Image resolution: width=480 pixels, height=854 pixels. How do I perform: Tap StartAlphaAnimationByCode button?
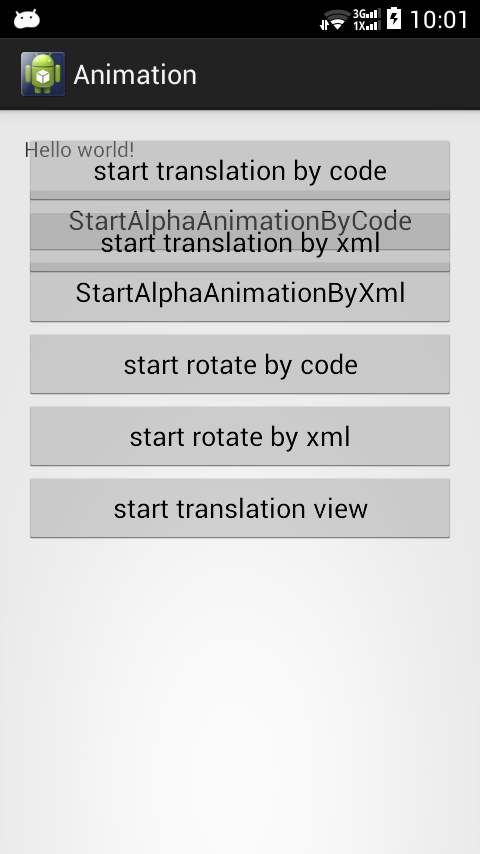click(x=240, y=219)
